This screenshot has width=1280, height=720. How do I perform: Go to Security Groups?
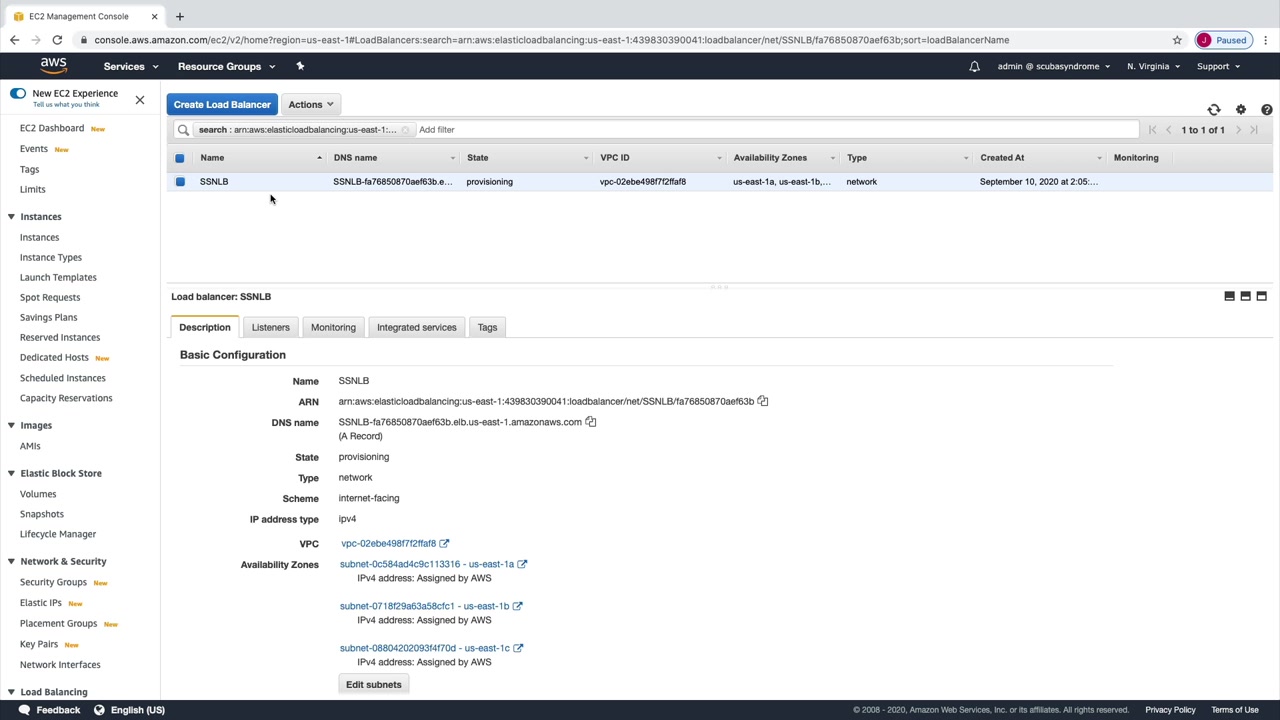click(x=53, y=582)
